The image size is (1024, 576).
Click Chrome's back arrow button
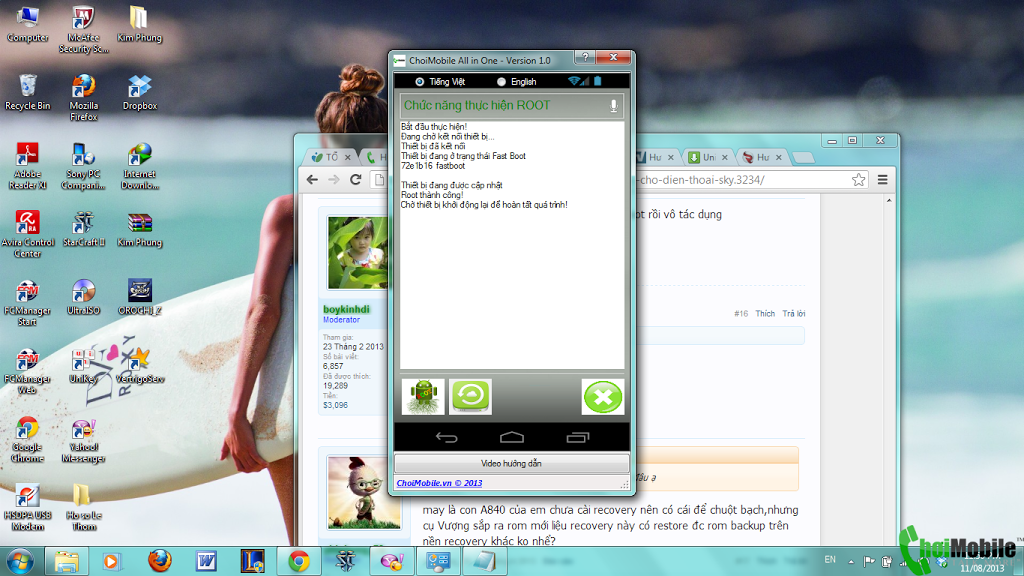[x=312, y=180]
